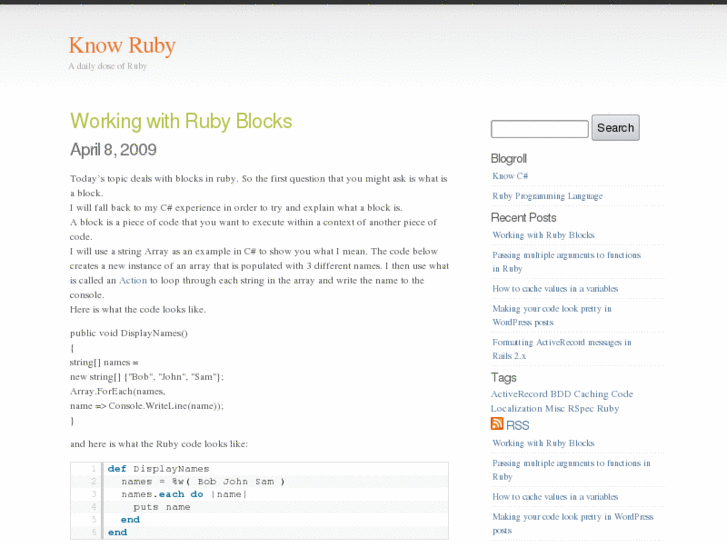Select the Ruby tag under Tags
This screenshot has width=727, height=545.
coord(608,408)
